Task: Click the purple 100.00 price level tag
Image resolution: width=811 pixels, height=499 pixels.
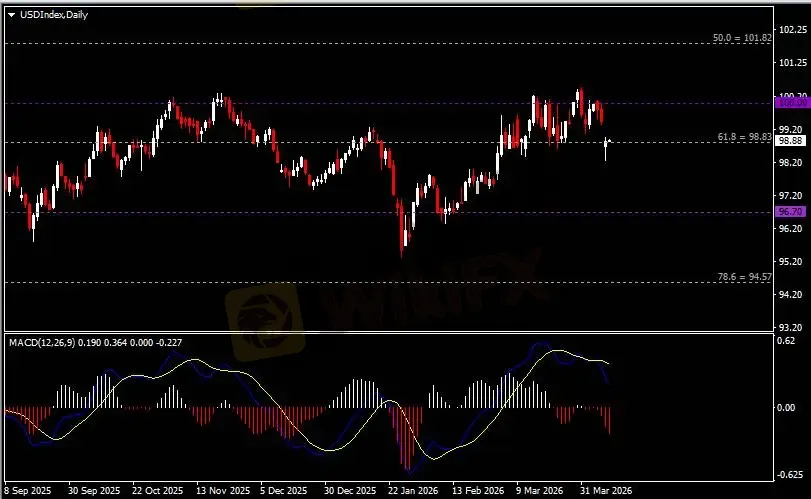Action: (x=791, y=102)
